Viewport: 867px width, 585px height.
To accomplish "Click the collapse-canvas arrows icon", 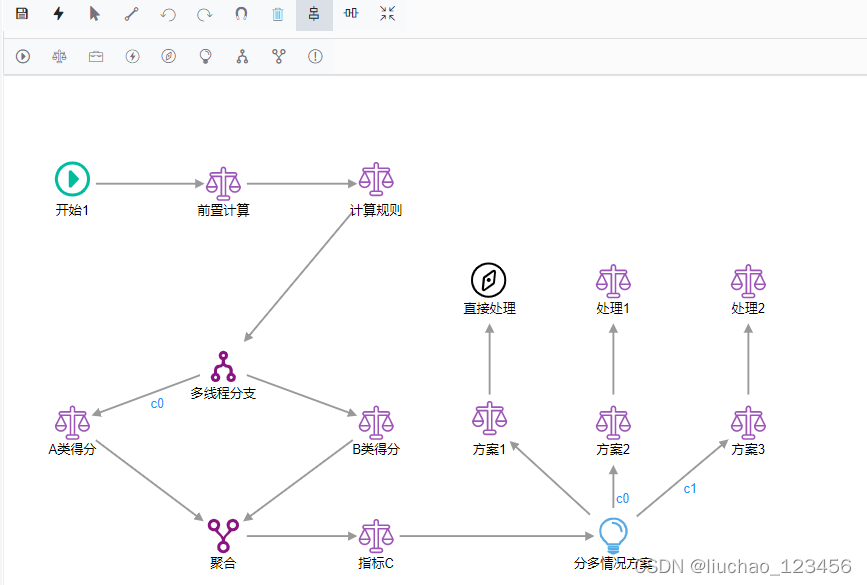I will point(386,14).
